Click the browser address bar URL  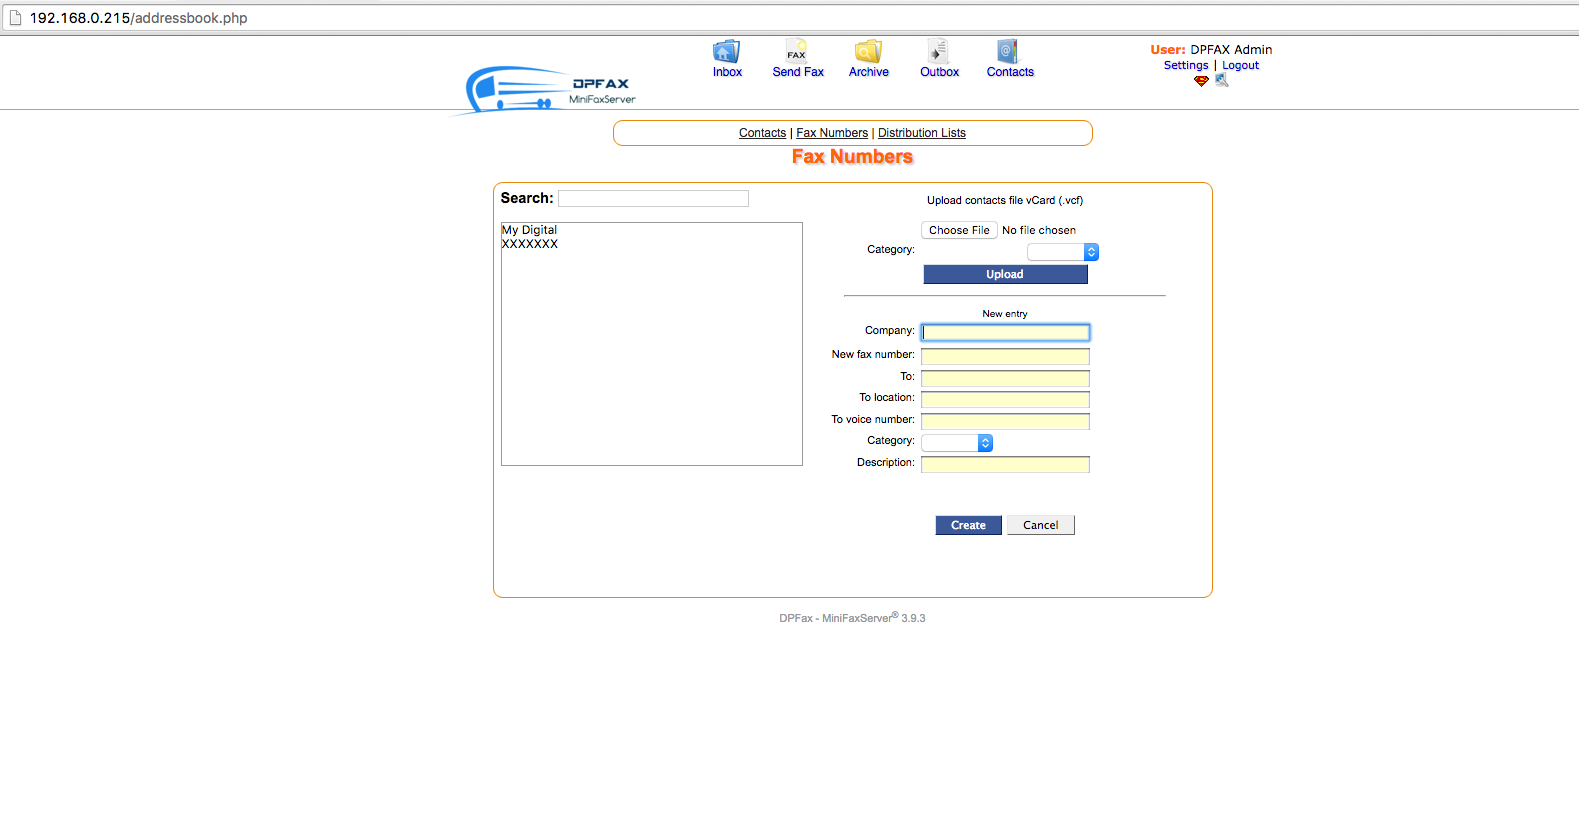point(139,18)
